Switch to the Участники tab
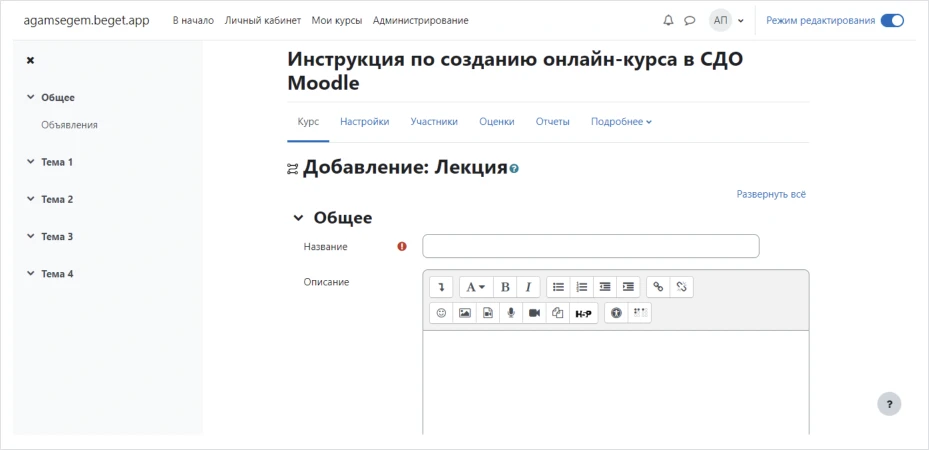Image resolution: width=929 pixels, height=450 pixels. (x=434, y=122)
